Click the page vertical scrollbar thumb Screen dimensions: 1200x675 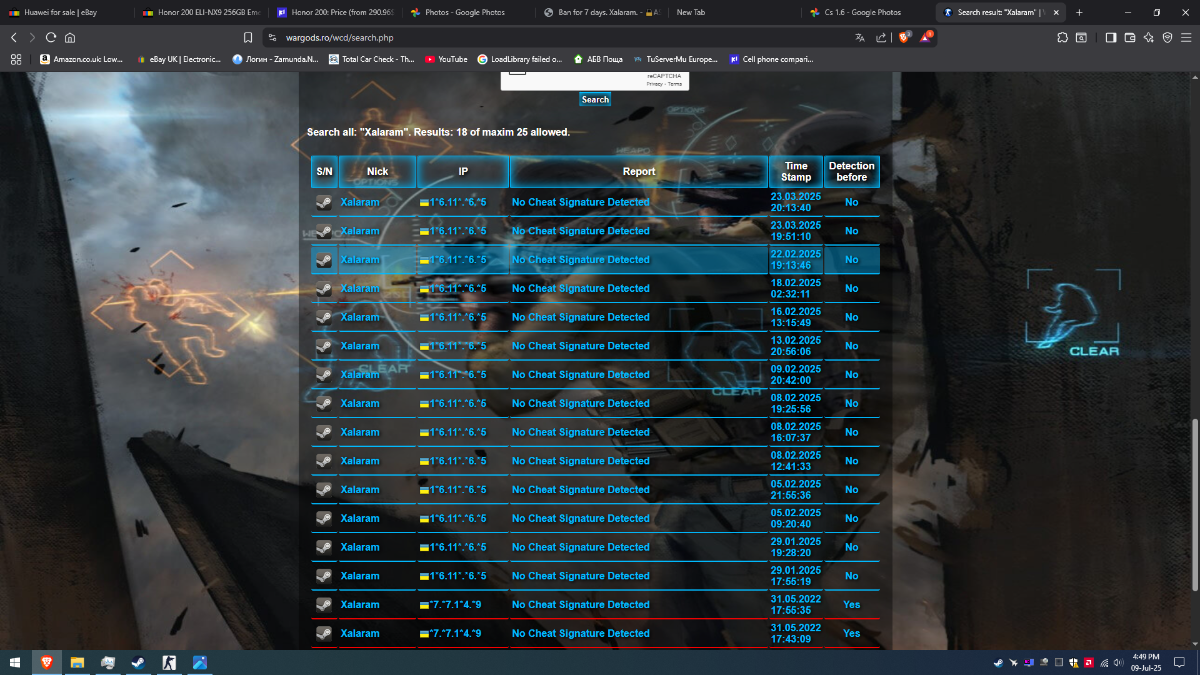pos(1195,504)
